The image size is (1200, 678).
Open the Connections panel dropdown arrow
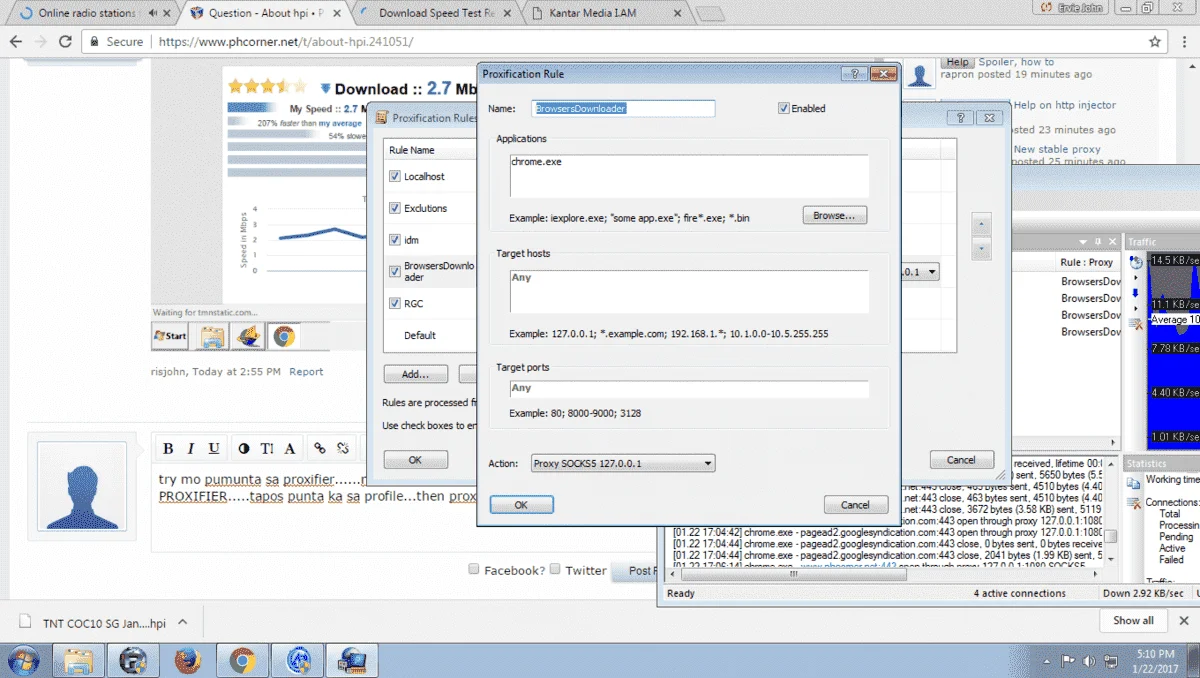pos(1083,242)
